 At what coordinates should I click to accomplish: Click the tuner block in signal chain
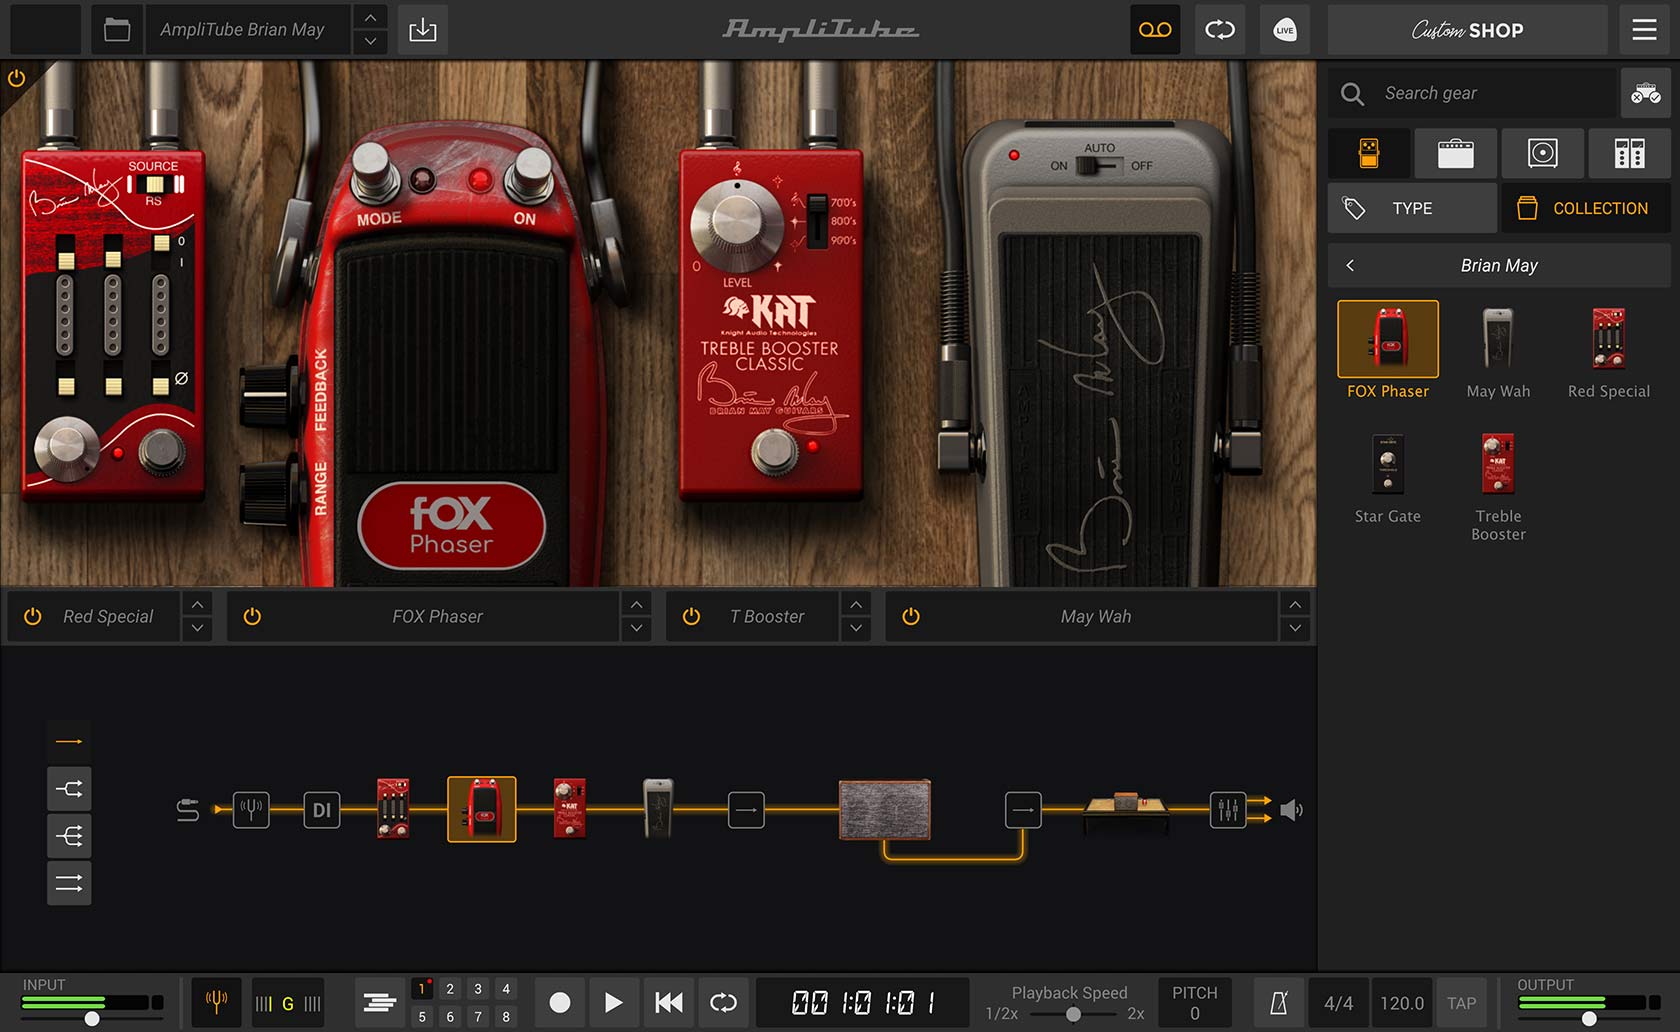251,809
